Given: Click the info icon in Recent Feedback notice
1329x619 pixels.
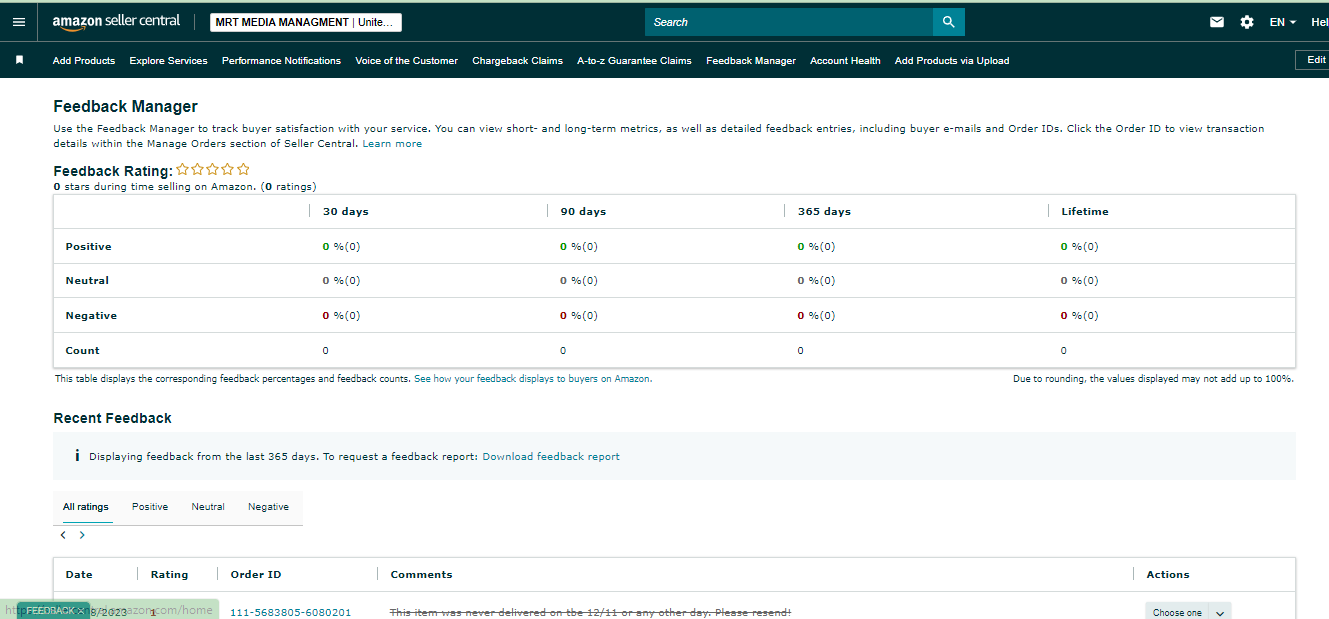Looking at the screenshot, I should 77,456.
